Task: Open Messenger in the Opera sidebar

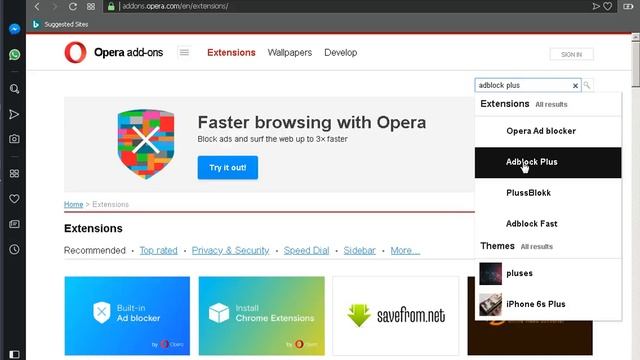Action: tap(14, 29)
